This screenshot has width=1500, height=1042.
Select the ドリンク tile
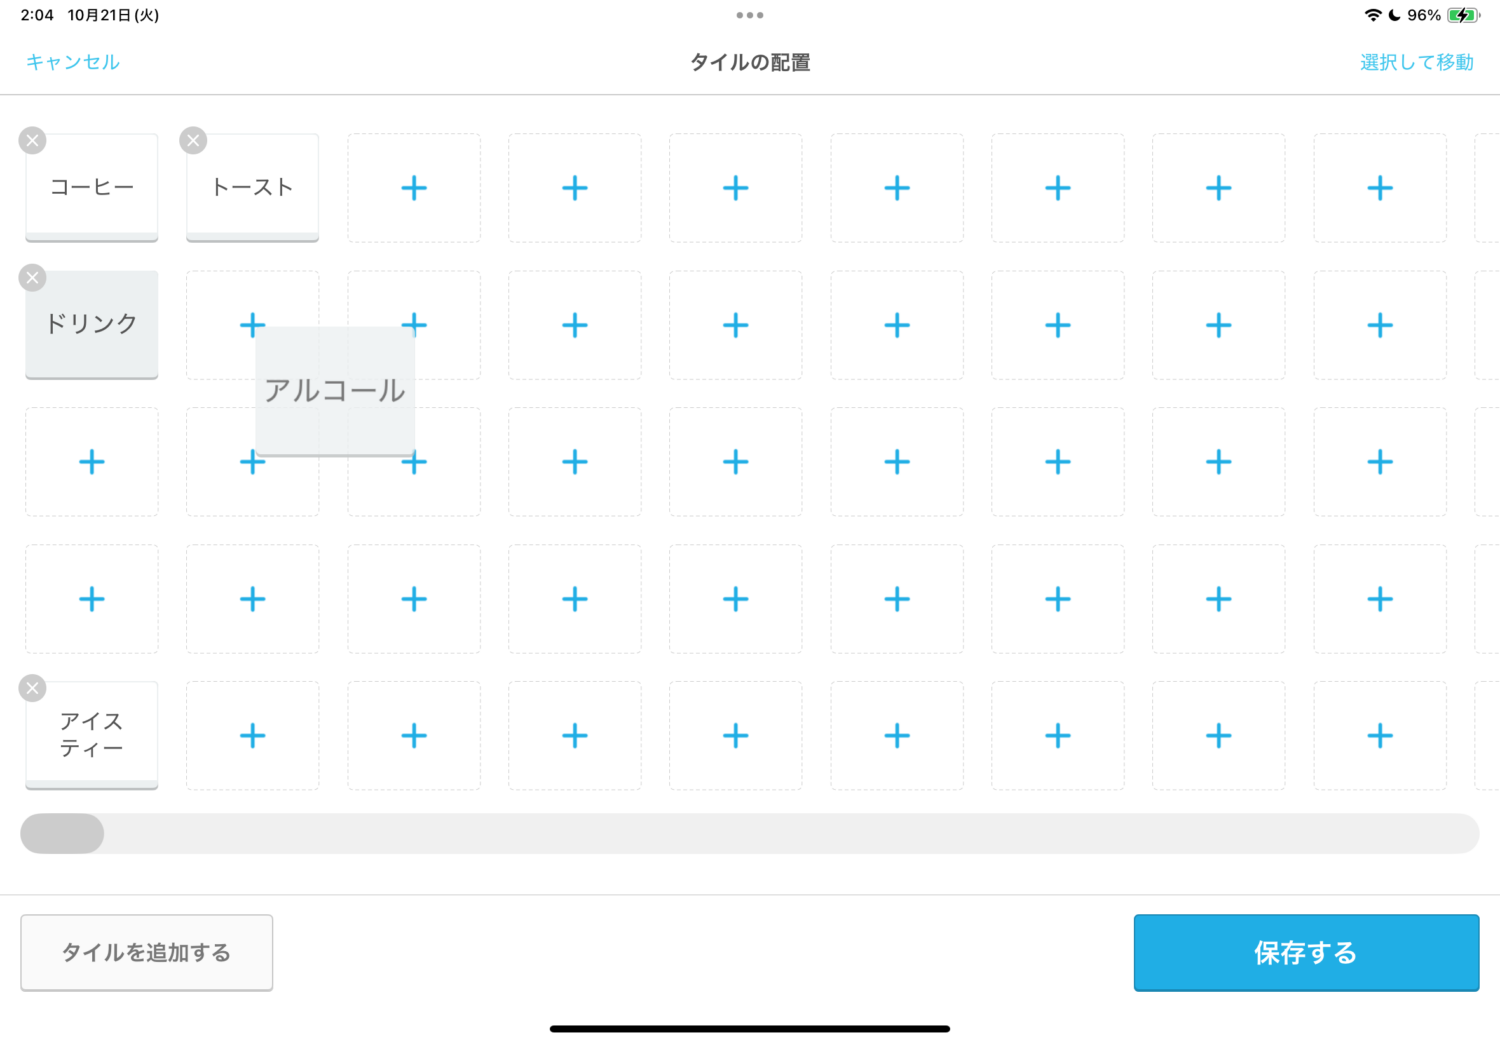tap(92, 324)
